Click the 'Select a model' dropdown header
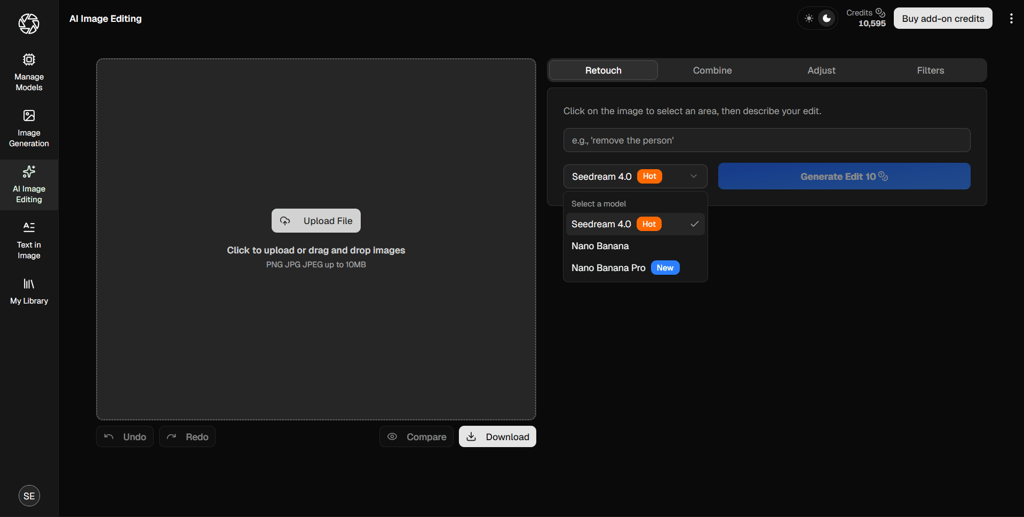This screenshot has width=1024, height=517. pos(599,204)
